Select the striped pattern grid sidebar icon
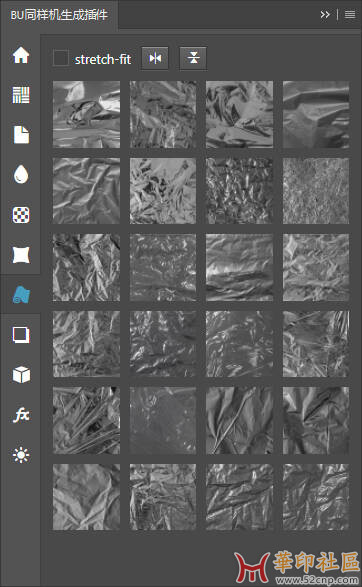 tap(21, 95)
